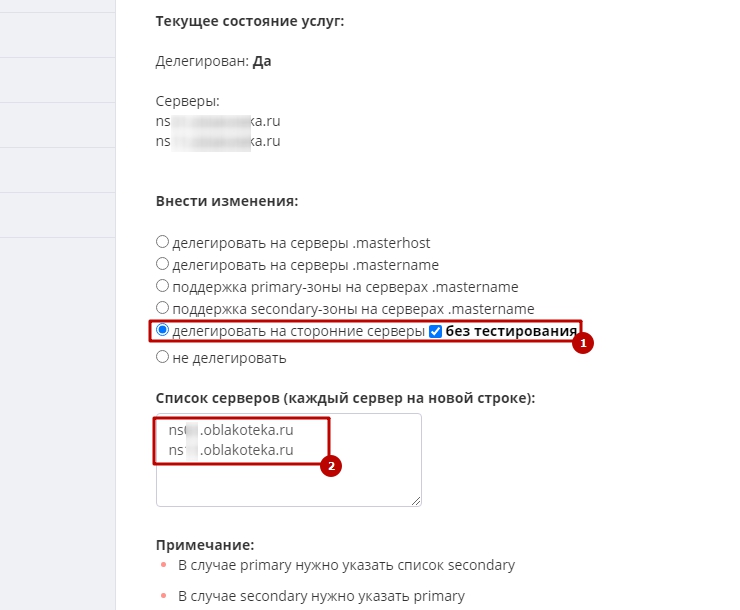Select делегировать на сторонние серверы radio
The height and width of the screenshot is (610, 740).
(x=163, y=332)
